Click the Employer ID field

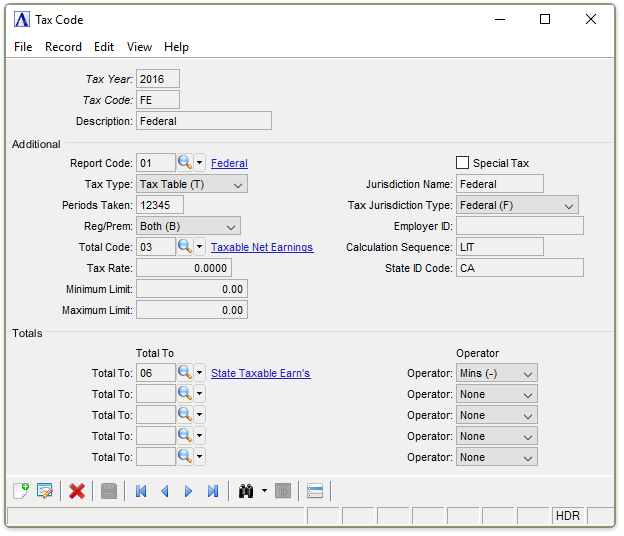pyautogui.click(x=519, y=226)
